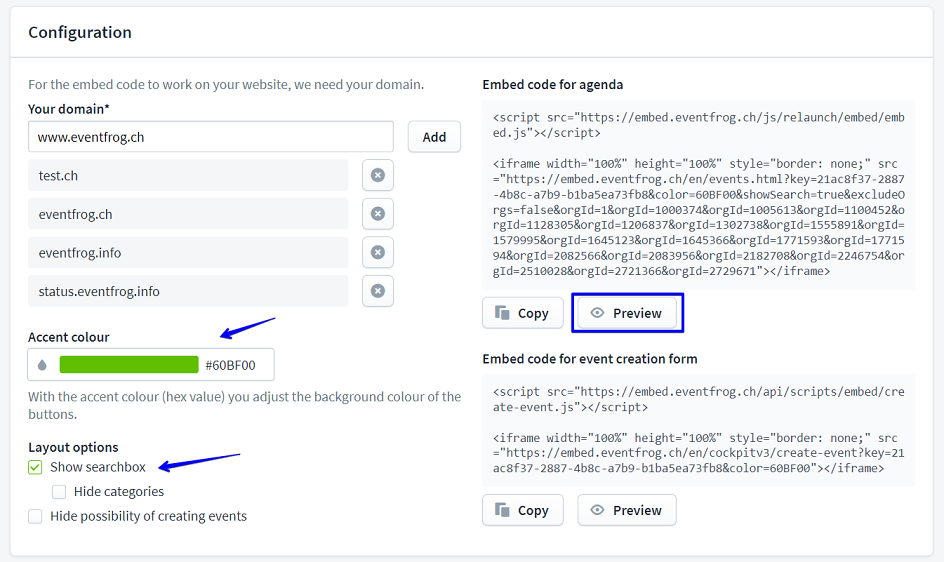Viewport: 944px width, 562px height.
Task: Click the event creation form embed code block
Action: (698, 430)
